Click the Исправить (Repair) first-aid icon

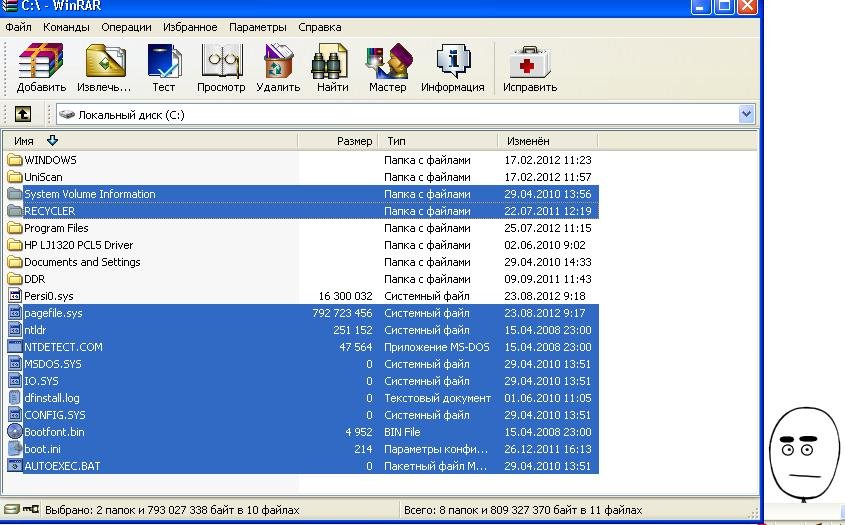pos(530,61)
